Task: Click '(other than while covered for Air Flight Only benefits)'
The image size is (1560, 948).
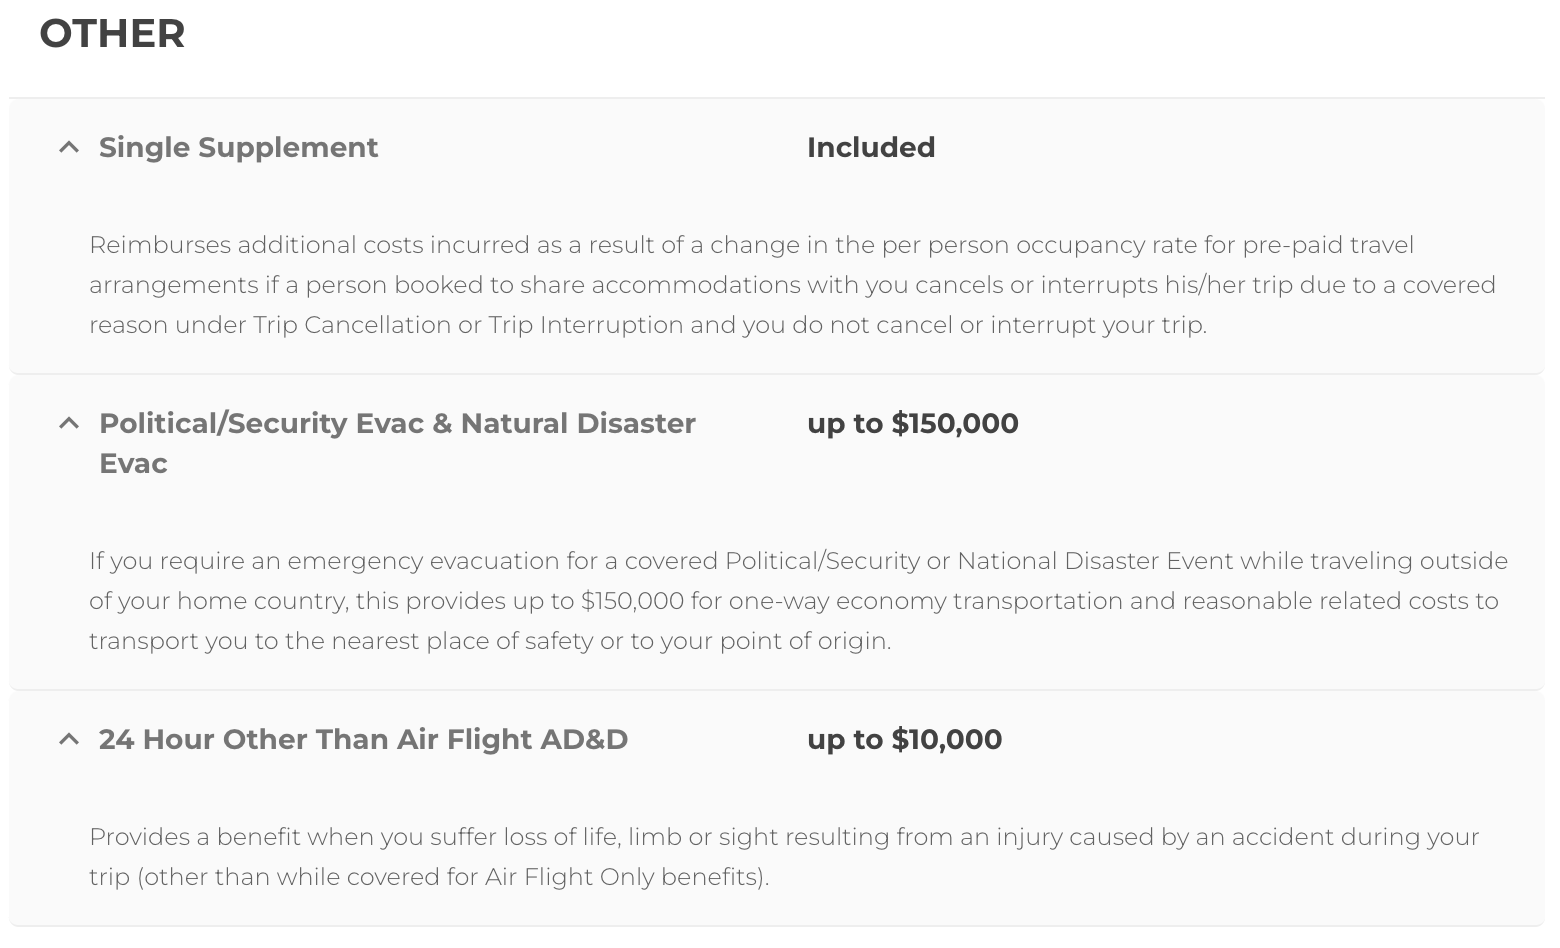Action: coord(453,878)
